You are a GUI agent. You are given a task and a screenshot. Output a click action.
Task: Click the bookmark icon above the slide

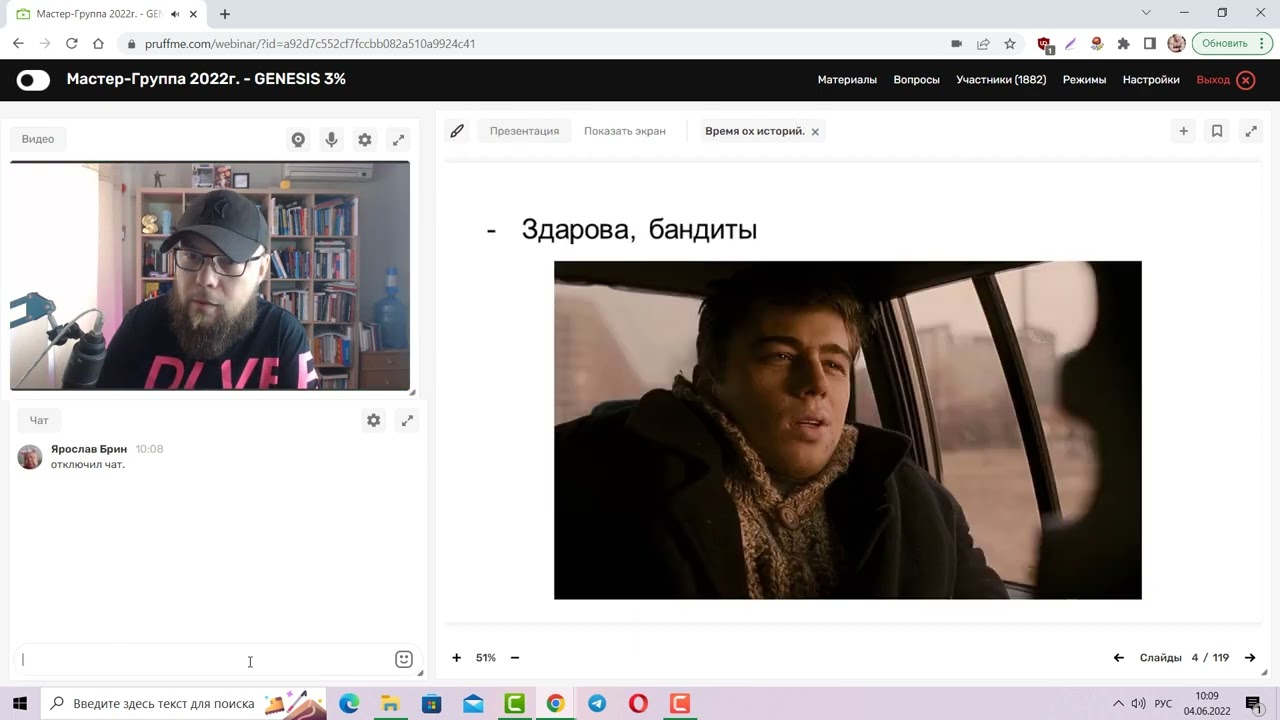[x=1217, y=131]
